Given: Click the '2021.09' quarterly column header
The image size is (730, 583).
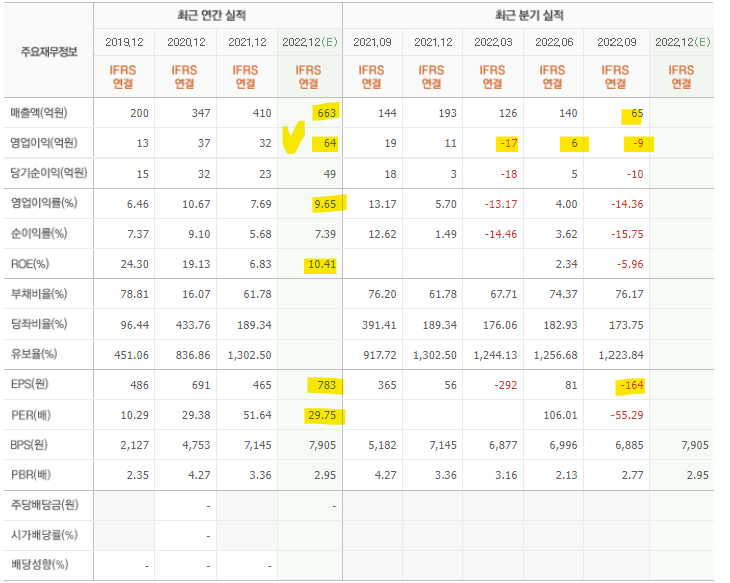Looking at the screenshot, I should 372,42.
